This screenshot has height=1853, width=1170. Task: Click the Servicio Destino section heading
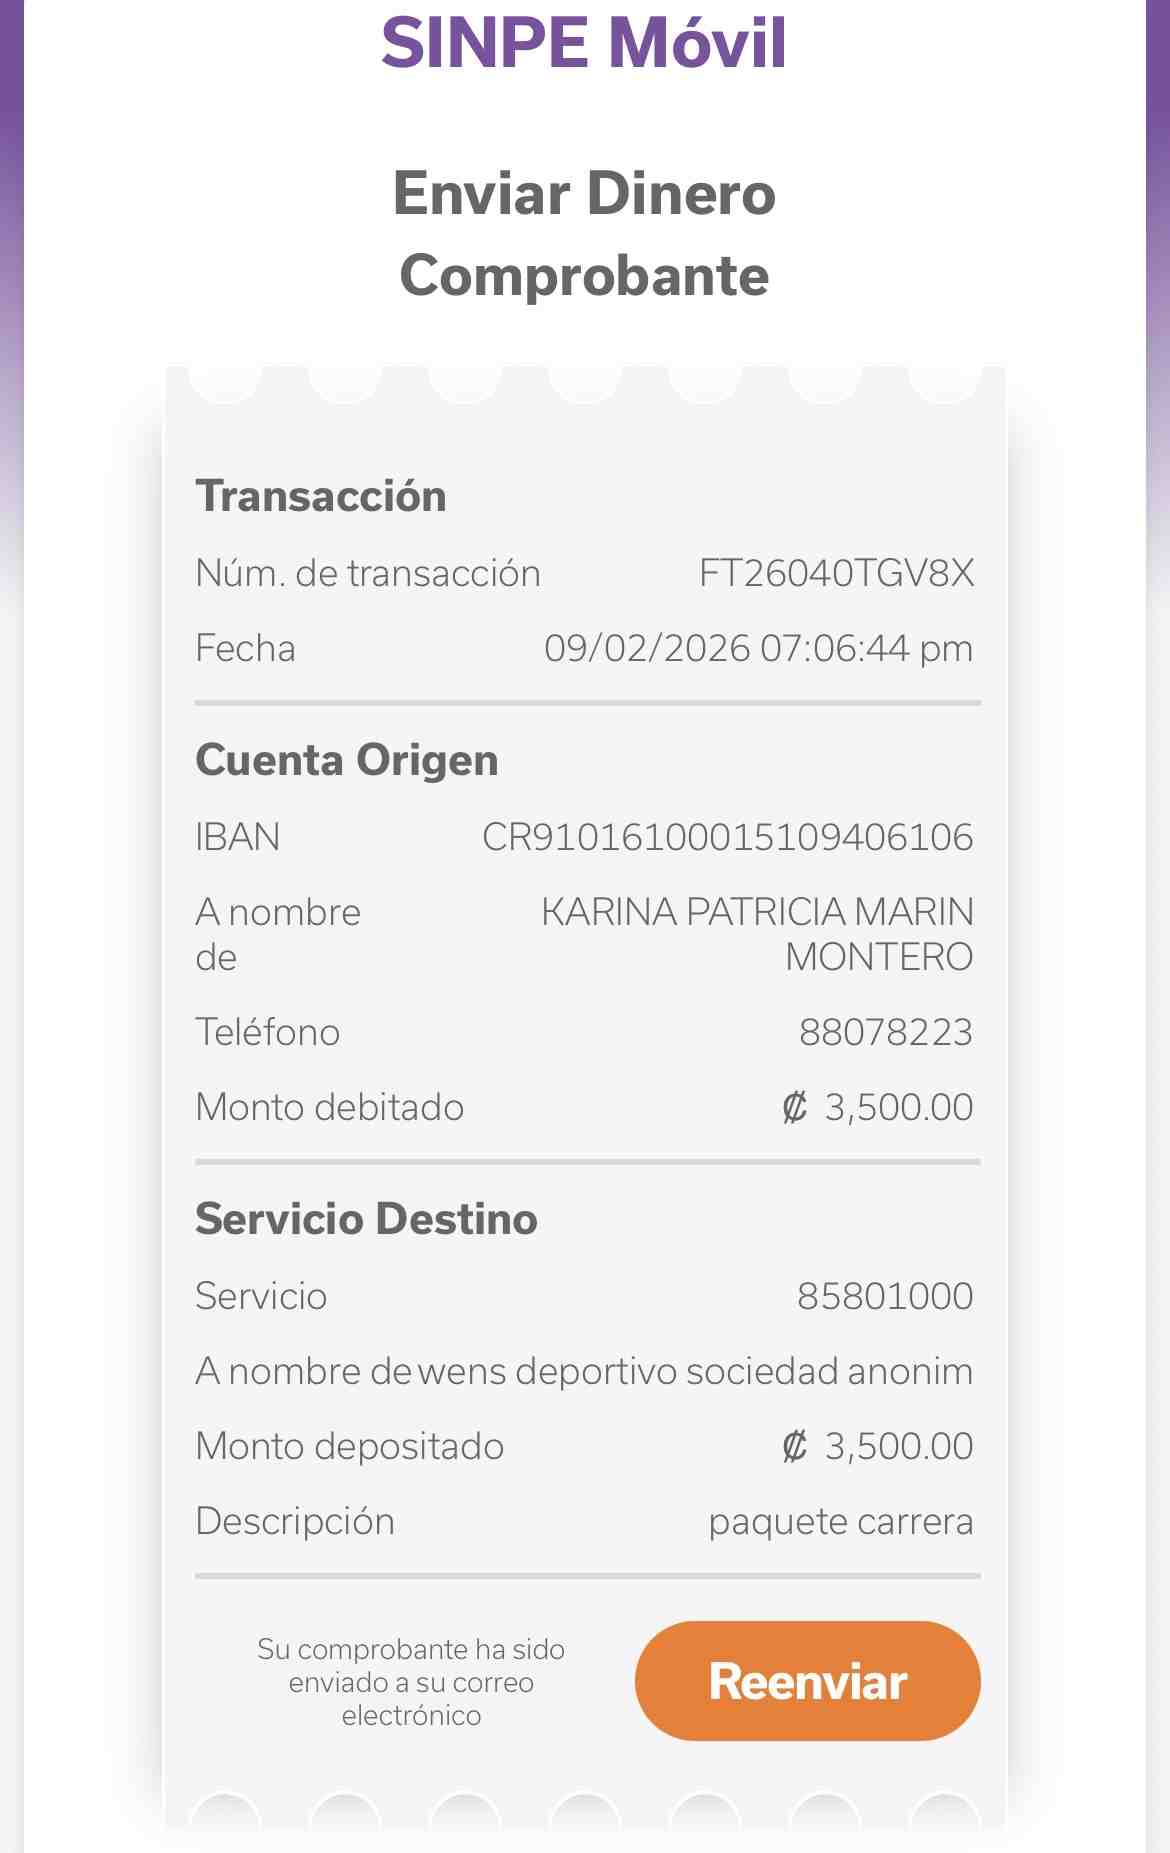tap(366, 1219)
